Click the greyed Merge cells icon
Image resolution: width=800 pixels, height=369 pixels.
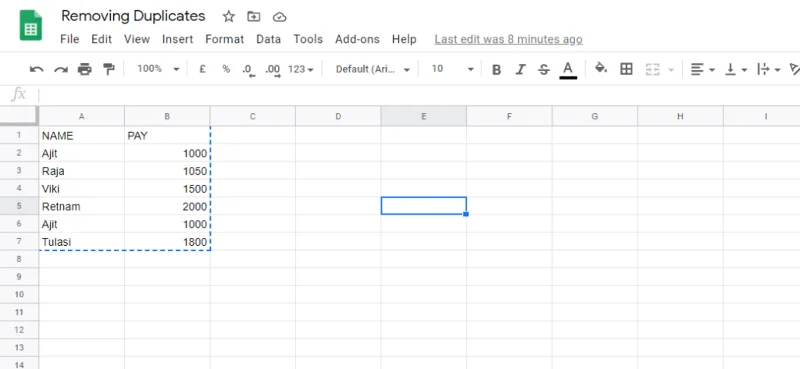pyautogui.click(x=653, y=69)
